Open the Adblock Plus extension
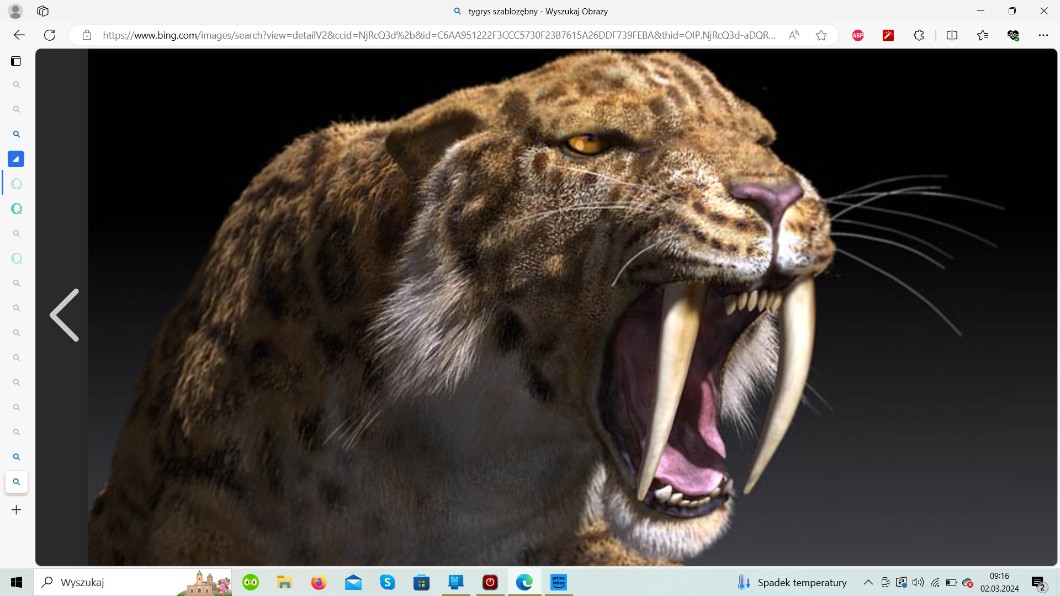Viewport: 1060px width, 596px height. 858,35
